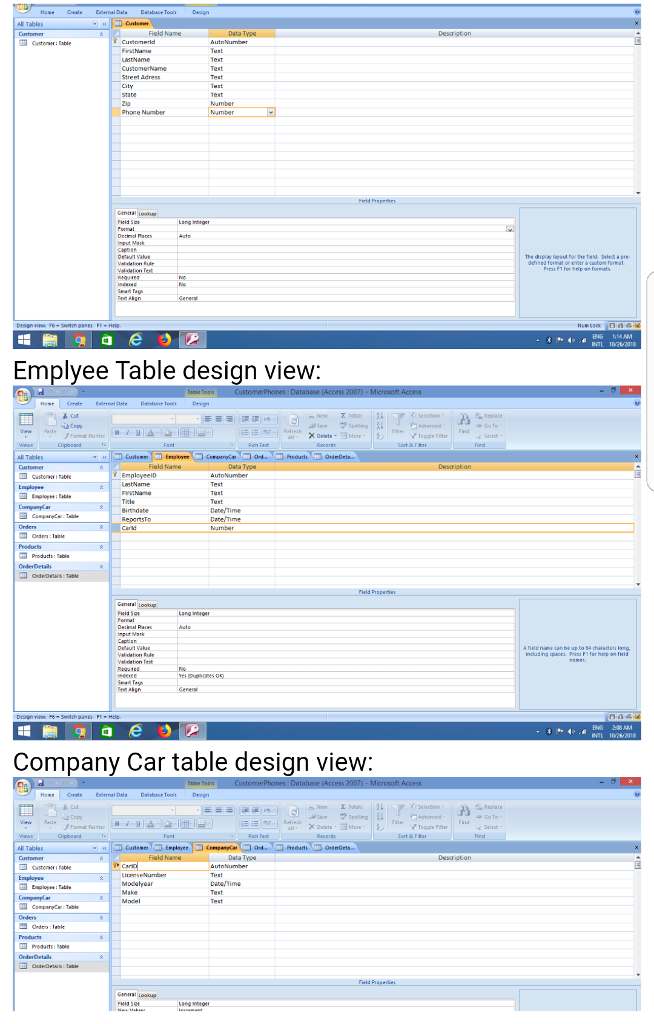Open File Explorer from taskbar below Customer window

pos(50,340)
